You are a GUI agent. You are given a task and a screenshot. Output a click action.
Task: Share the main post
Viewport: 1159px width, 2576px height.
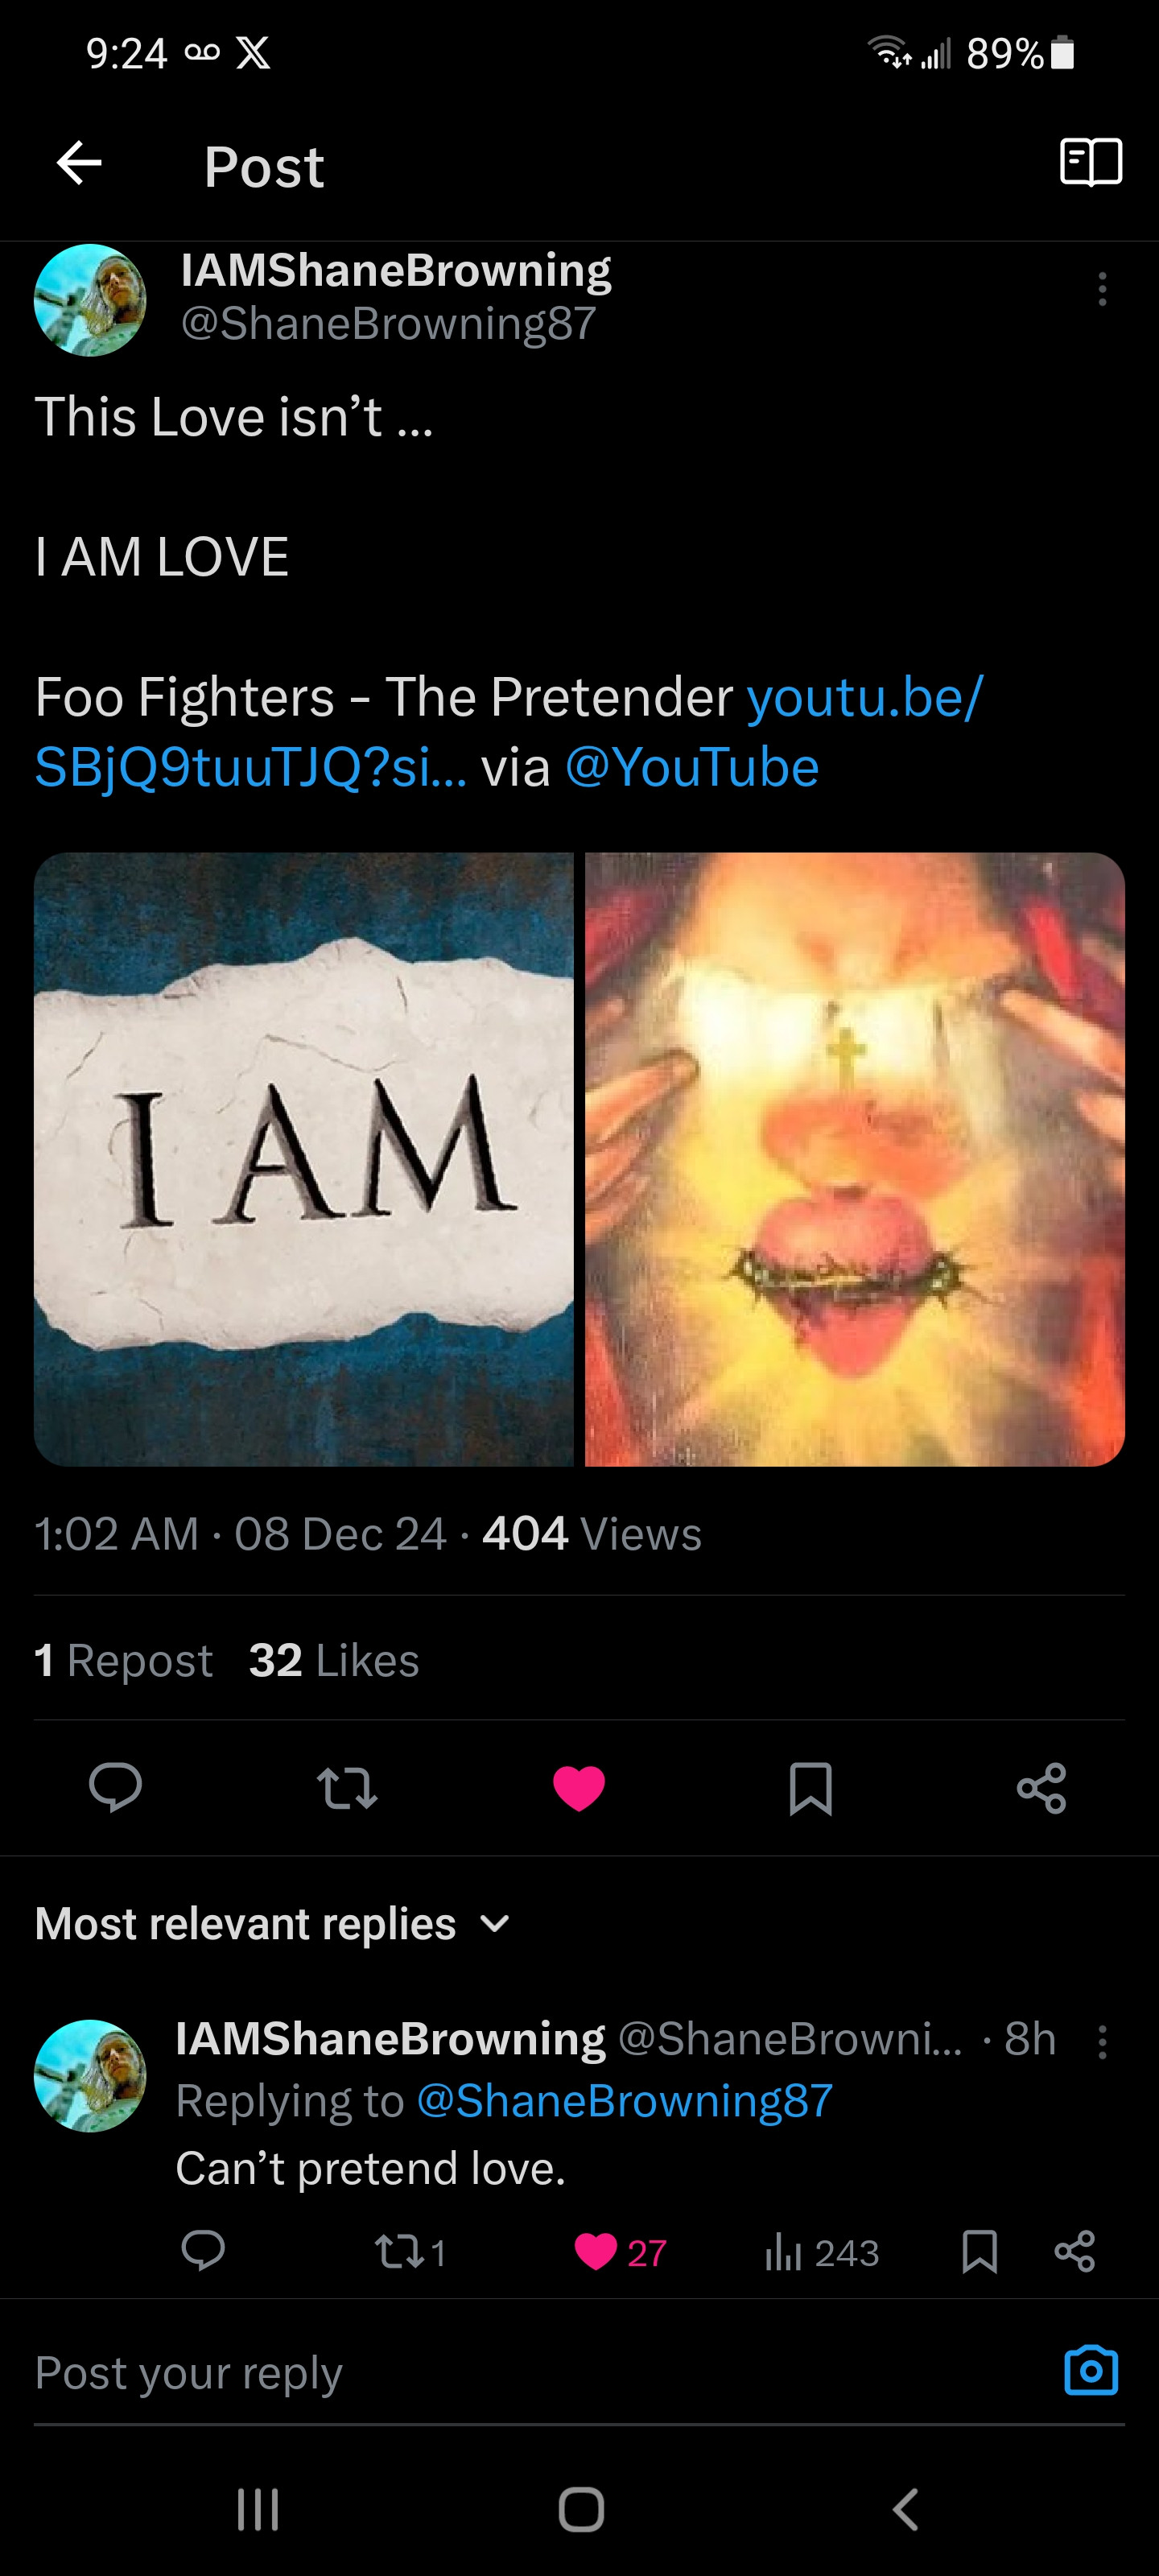pos(1041,1788)
